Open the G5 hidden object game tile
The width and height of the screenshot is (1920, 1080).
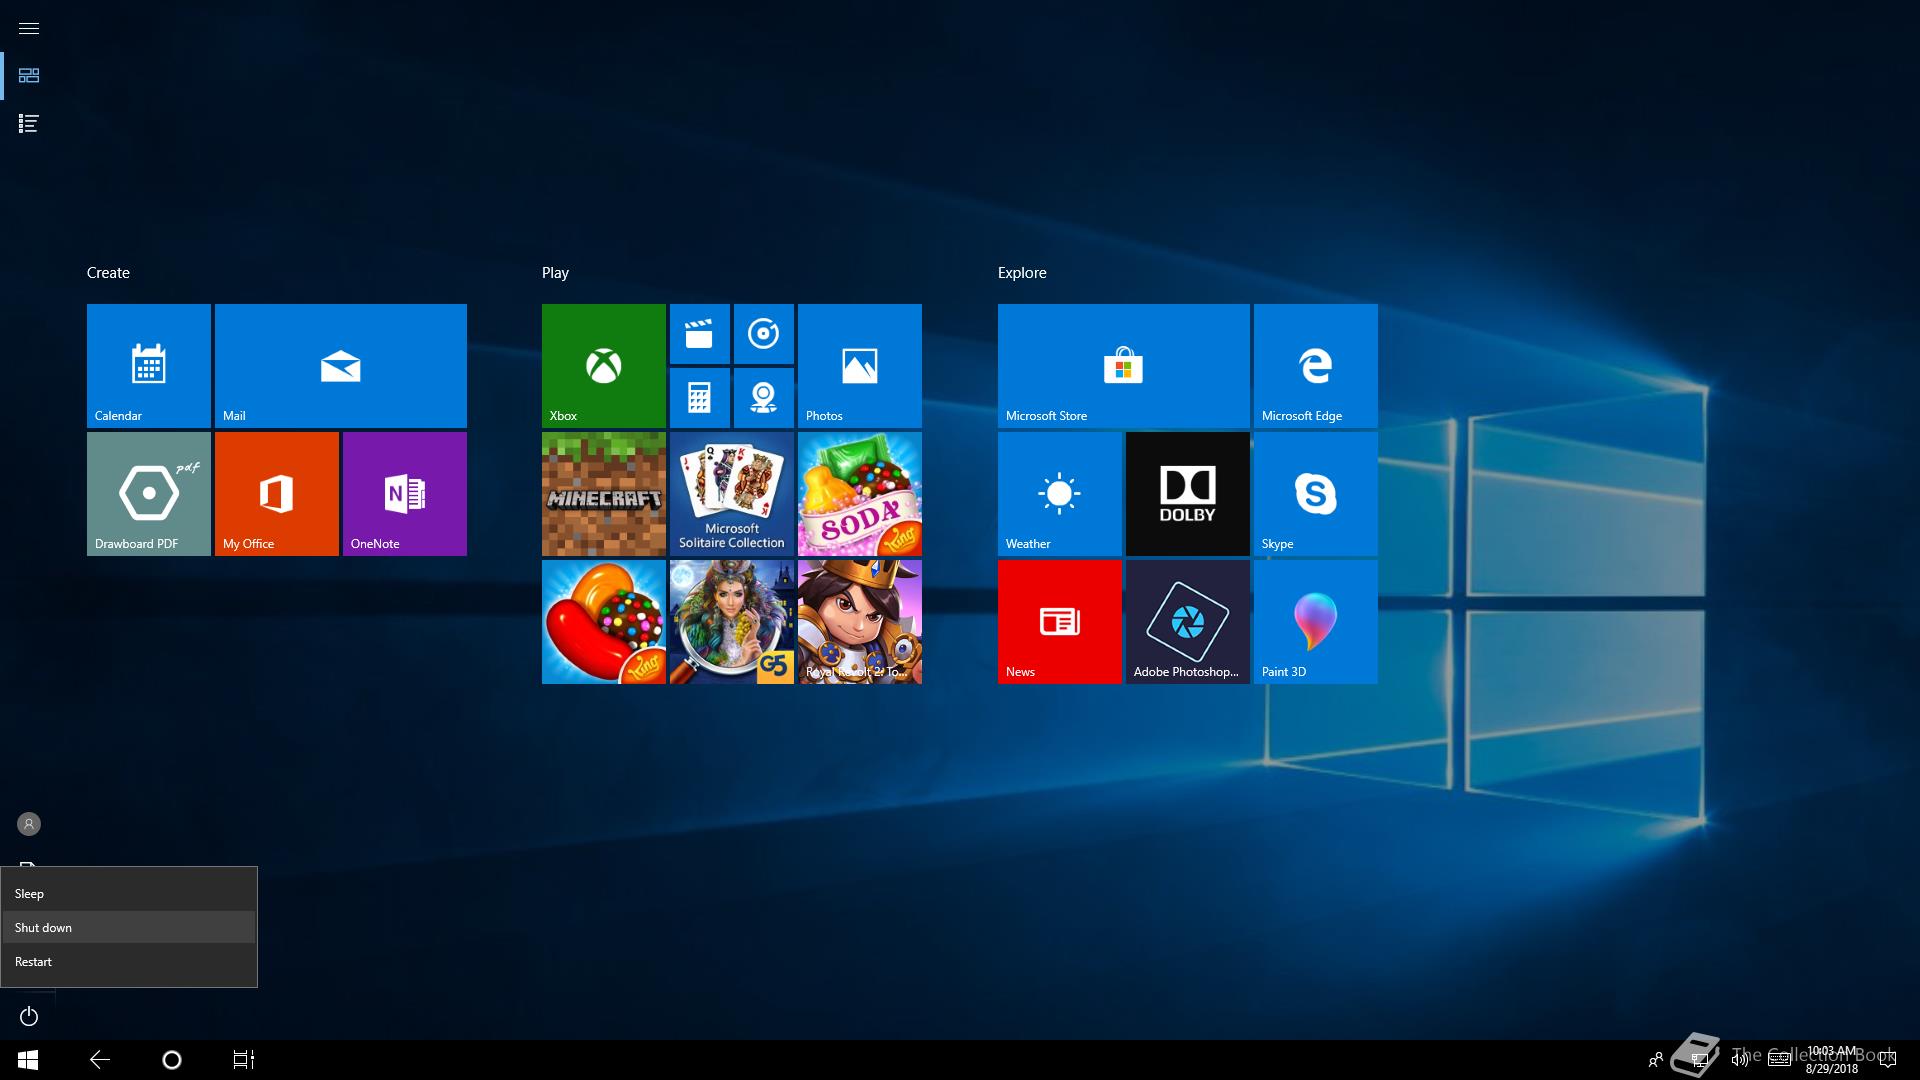pos(732,622)
